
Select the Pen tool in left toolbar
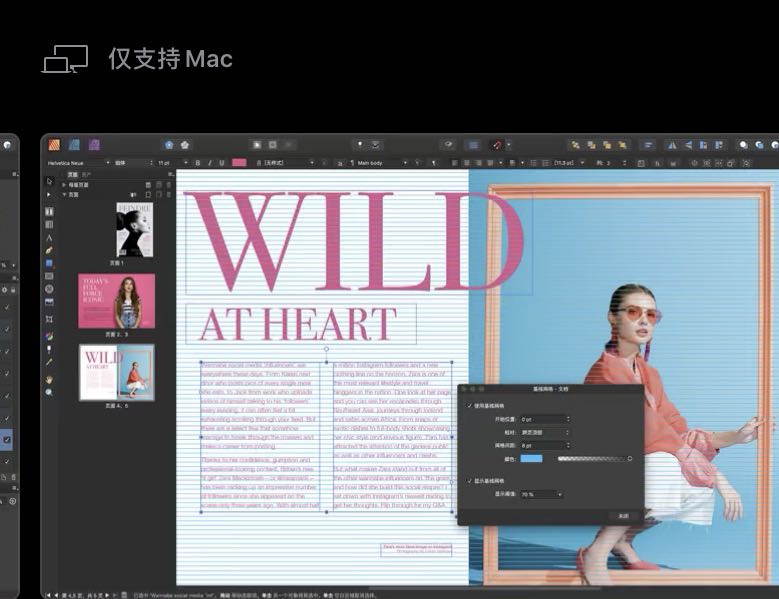pyautogui.click(x=49, y=250)
